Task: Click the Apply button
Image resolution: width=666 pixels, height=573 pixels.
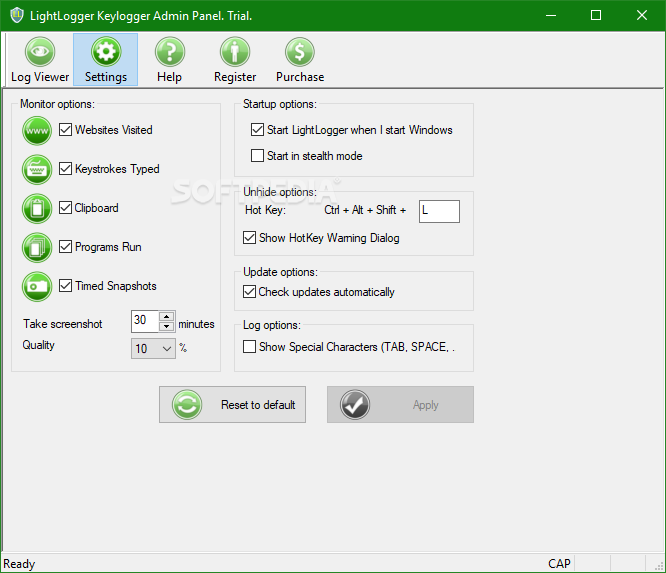Action: [x=400, y=404]
